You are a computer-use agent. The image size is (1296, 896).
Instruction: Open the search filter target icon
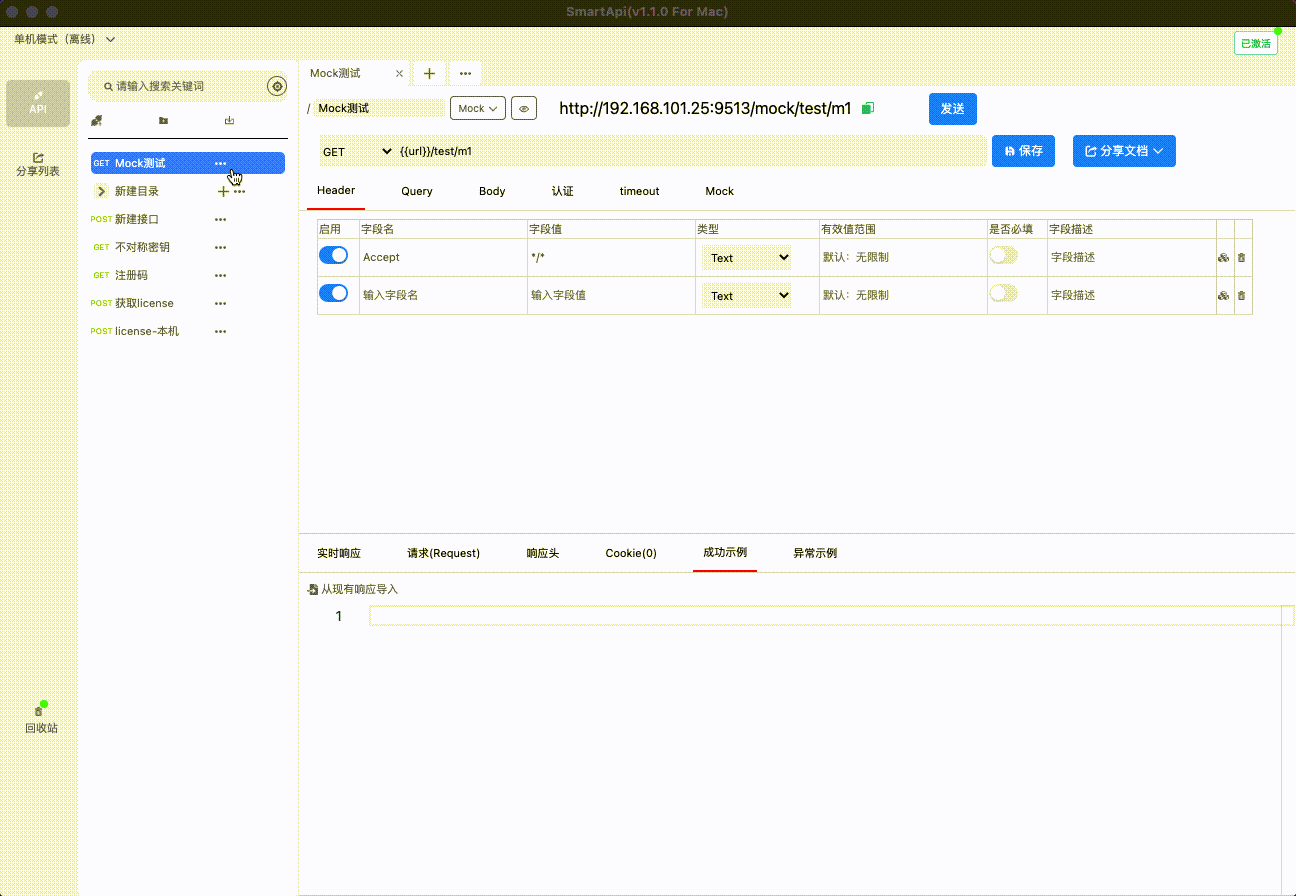coord(276,86)
